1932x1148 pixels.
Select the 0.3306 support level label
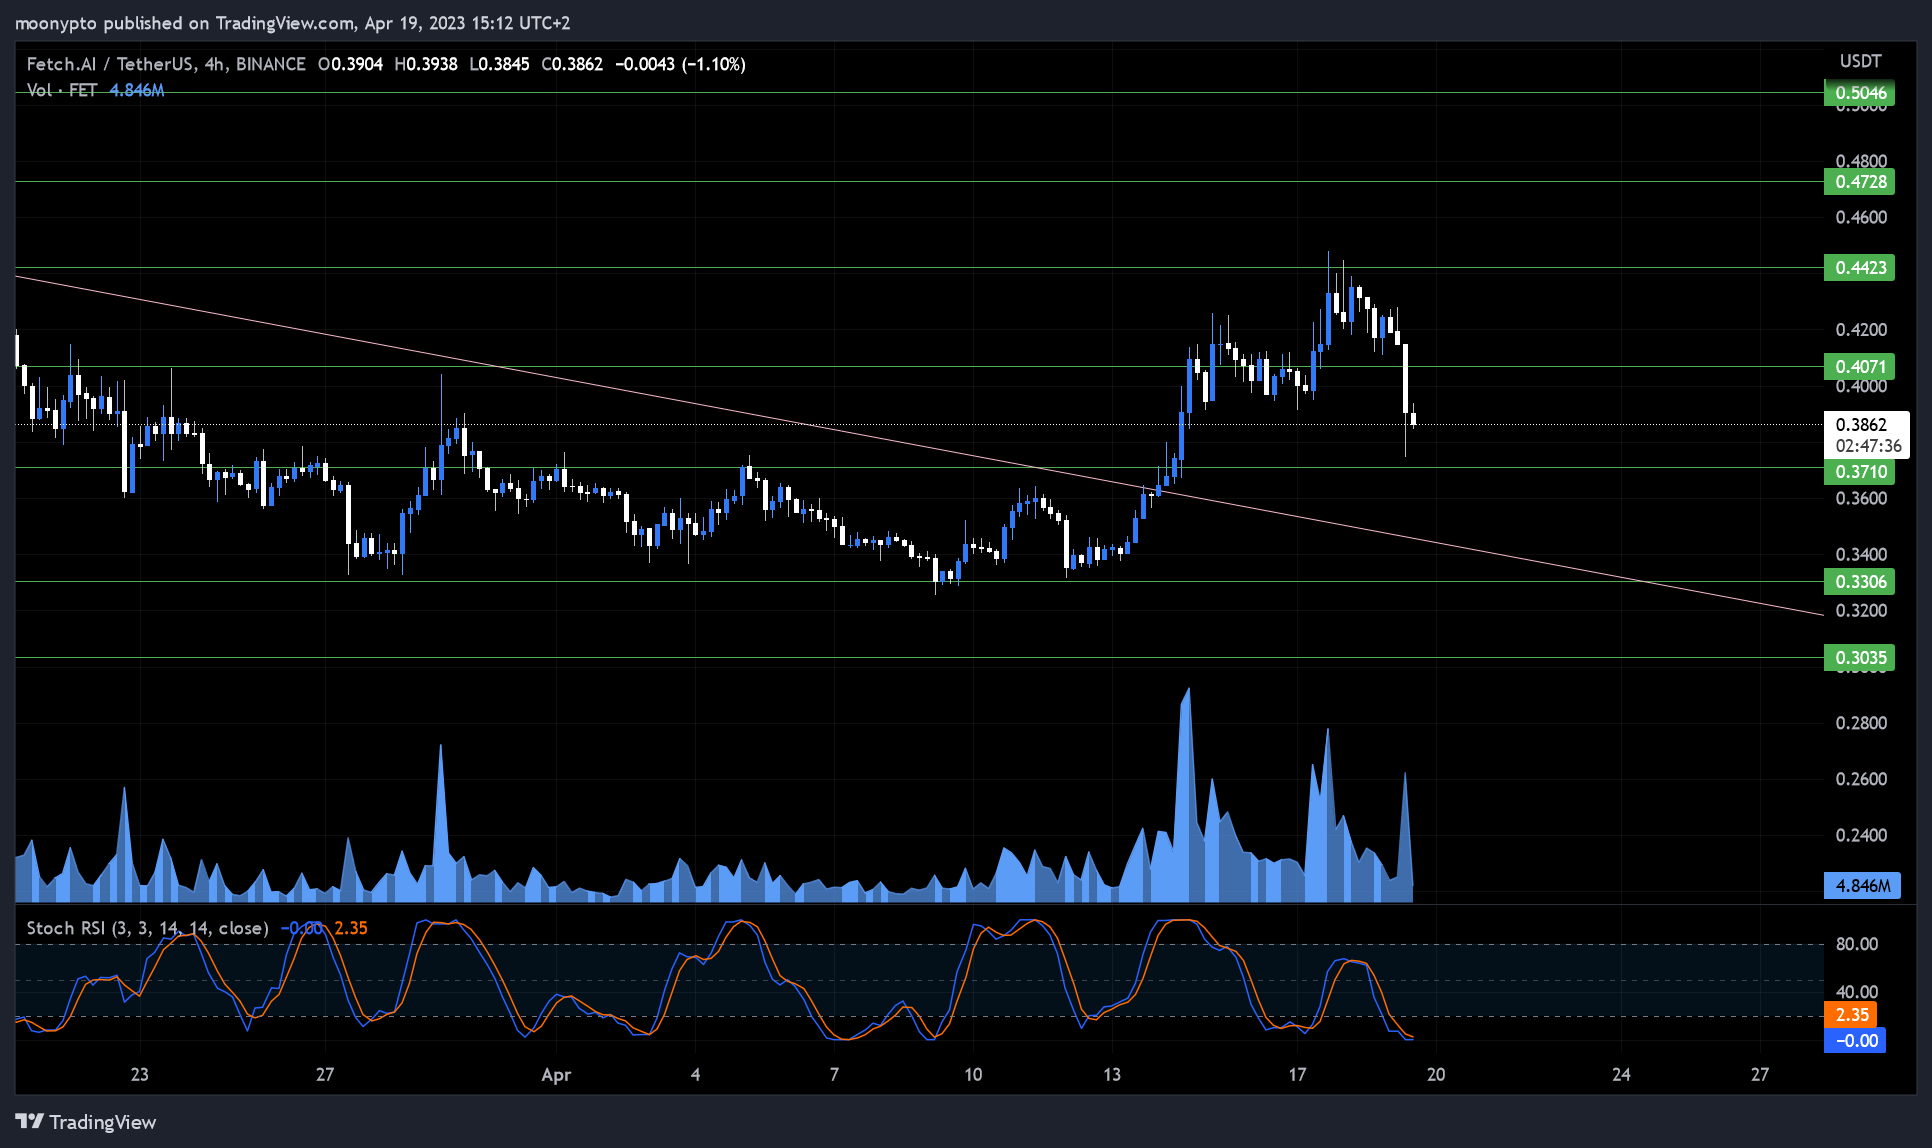pyautogui.click(x=1859, y=581)
